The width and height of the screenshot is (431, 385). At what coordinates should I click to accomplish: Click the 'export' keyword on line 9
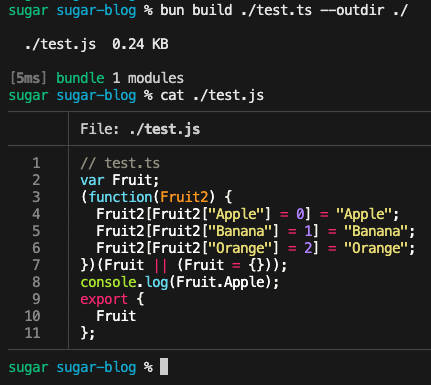click(x=104, y=299)
